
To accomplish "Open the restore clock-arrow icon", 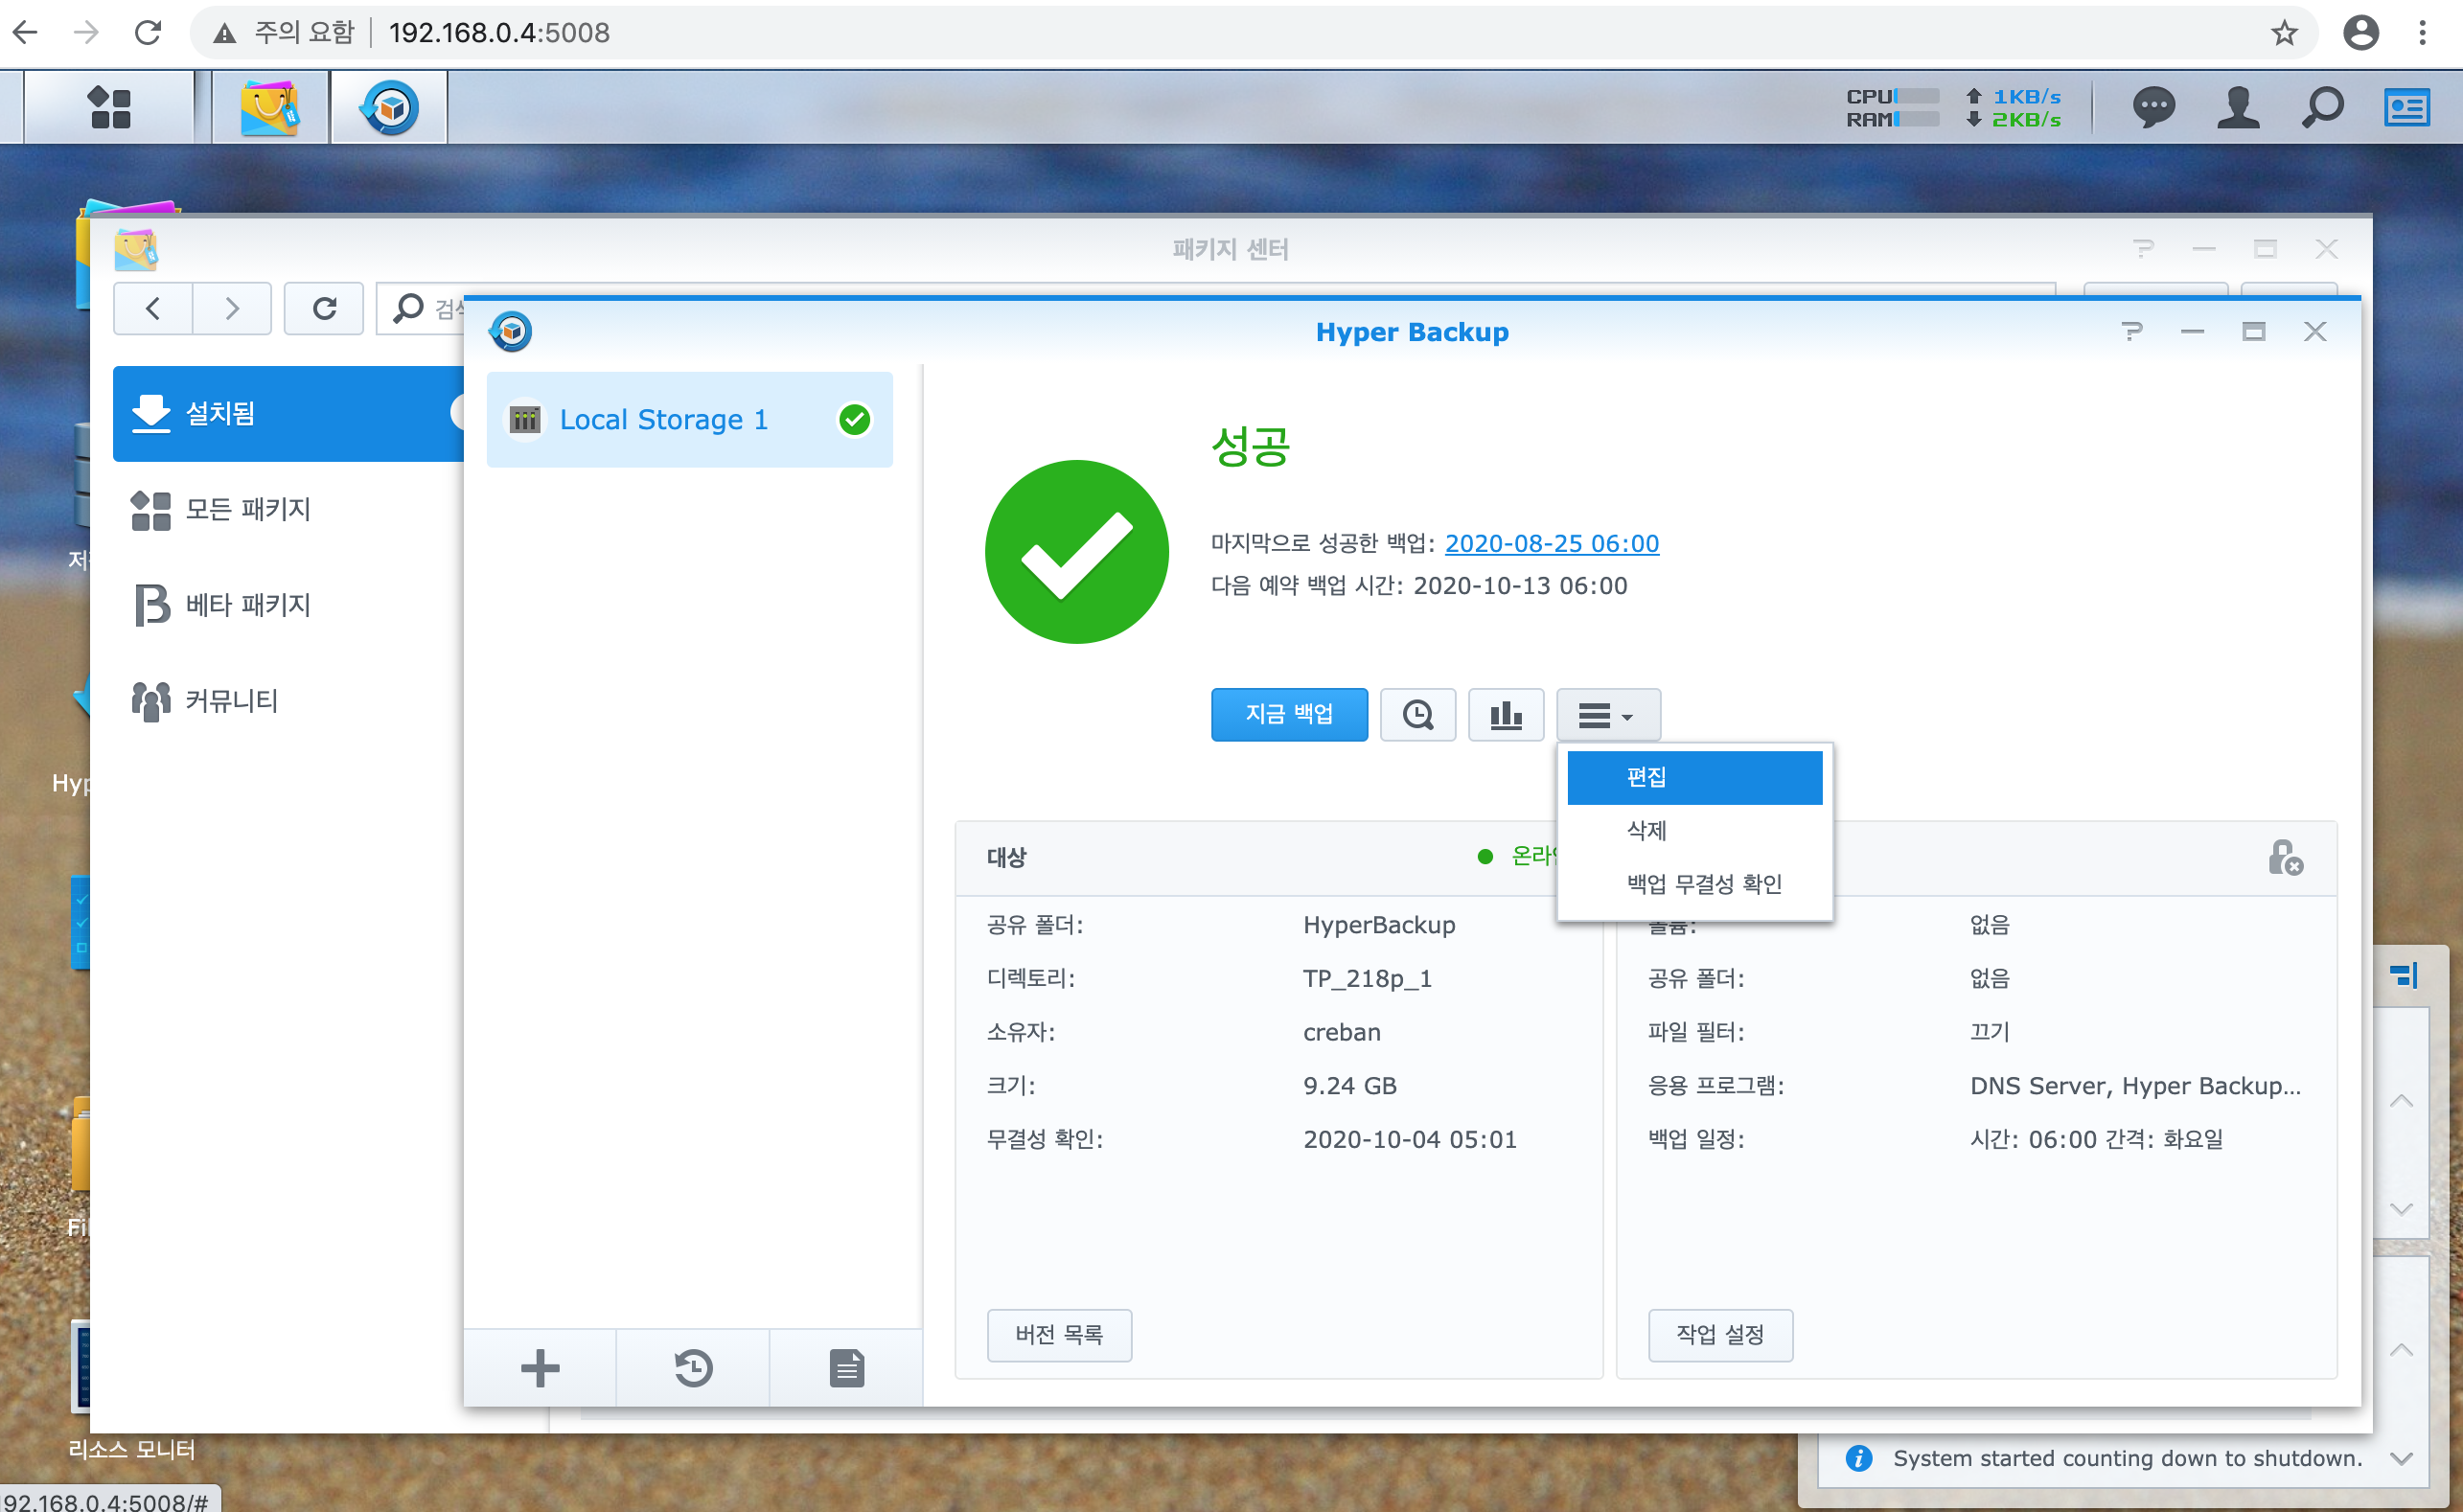I will click(x=693, y=1367).
